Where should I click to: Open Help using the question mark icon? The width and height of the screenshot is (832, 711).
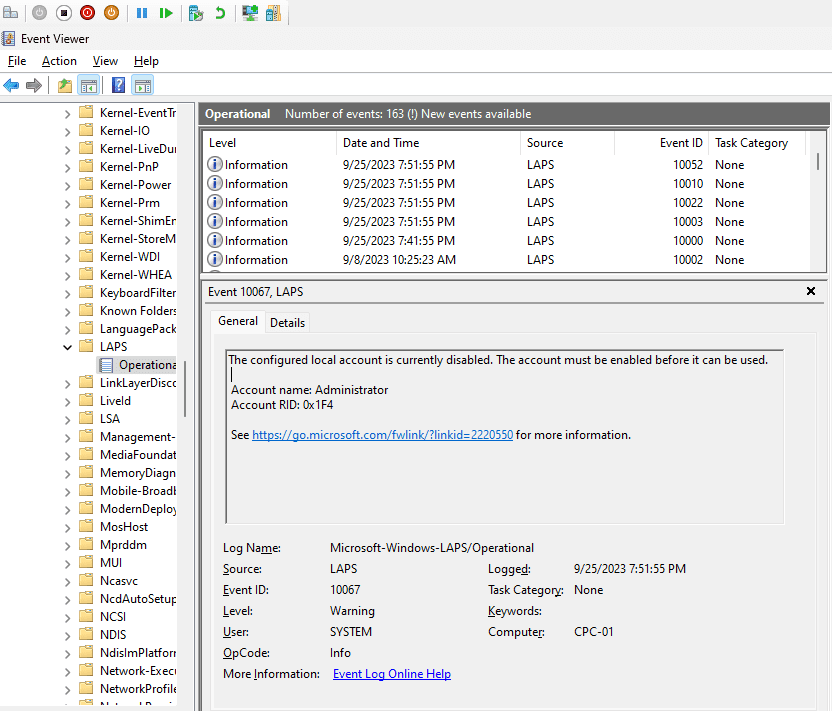pyautogui.click(x=117, y=84)
